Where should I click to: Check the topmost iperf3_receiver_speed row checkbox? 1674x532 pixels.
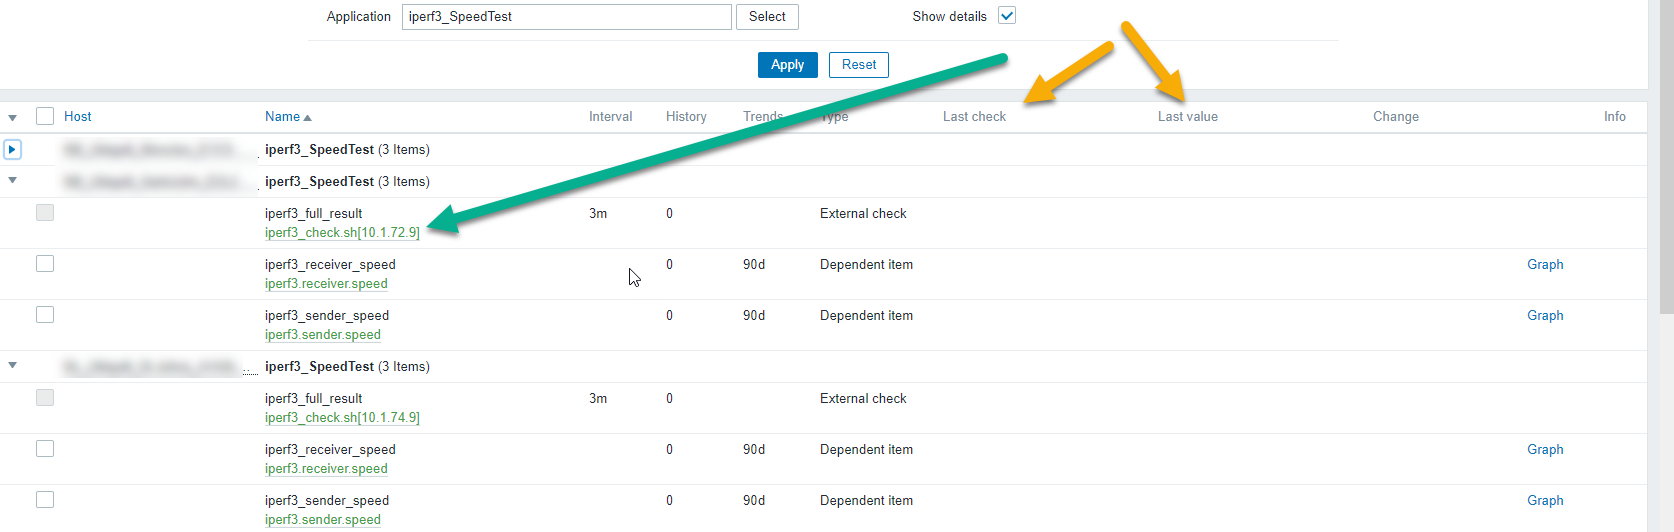45,264
